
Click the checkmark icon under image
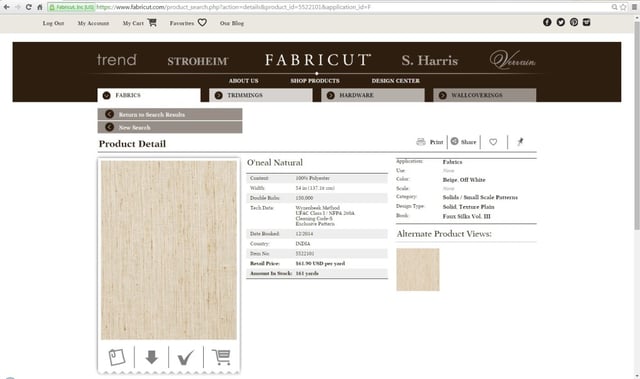pyautogui.click(x=186, y=357)
